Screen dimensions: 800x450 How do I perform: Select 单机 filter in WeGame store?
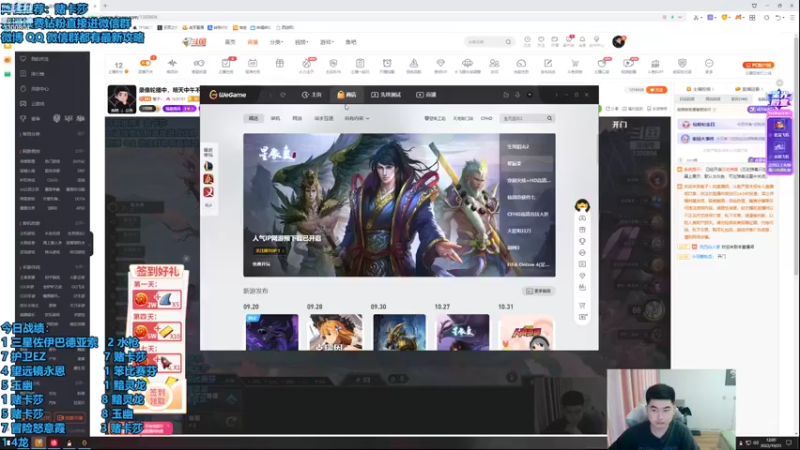[x=276, y=118]
